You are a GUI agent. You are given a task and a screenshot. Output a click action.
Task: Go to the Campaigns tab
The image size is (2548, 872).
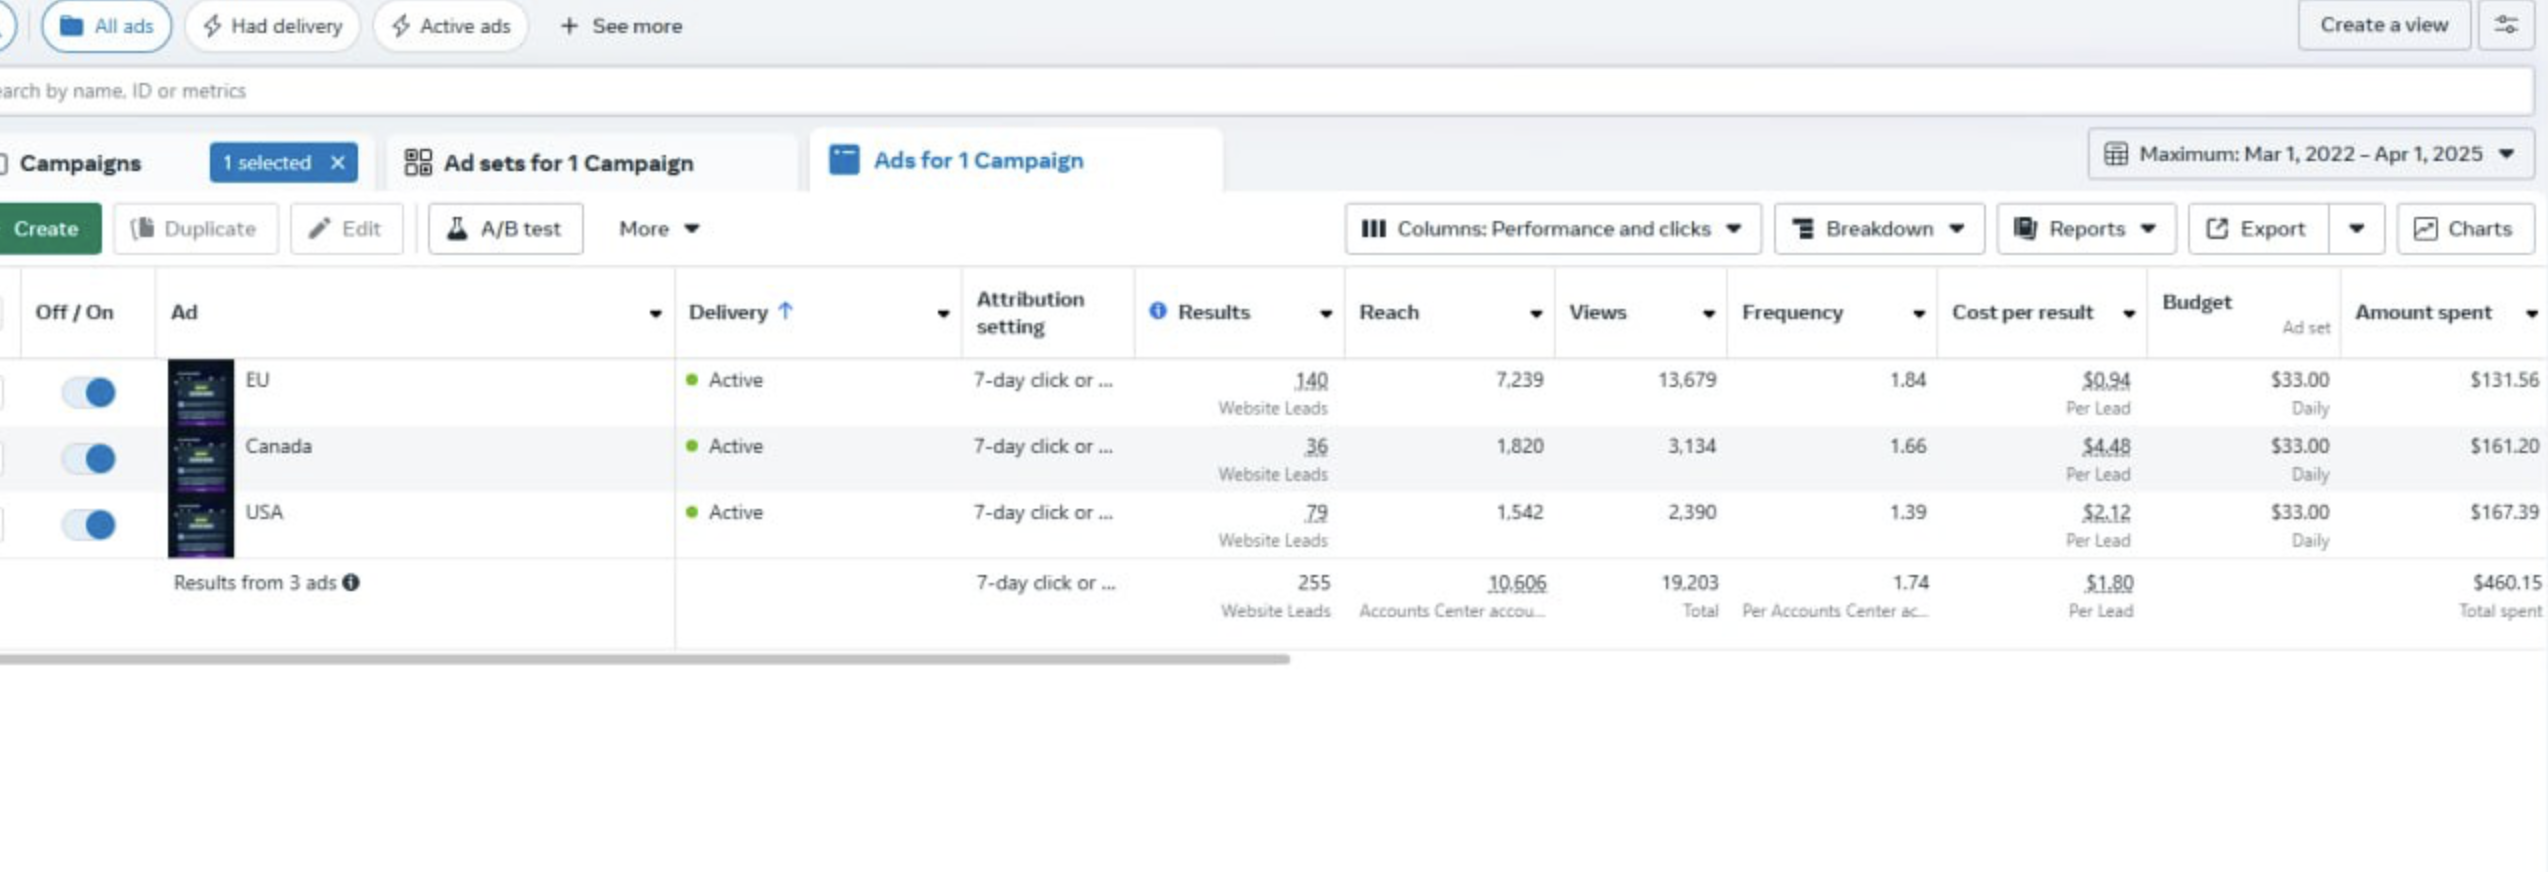coord(80,162)
